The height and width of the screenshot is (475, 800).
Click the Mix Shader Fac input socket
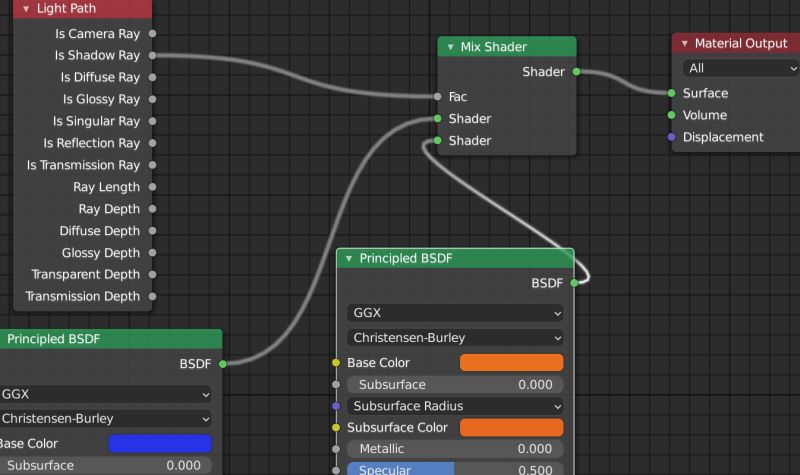[x=437, y=96]
